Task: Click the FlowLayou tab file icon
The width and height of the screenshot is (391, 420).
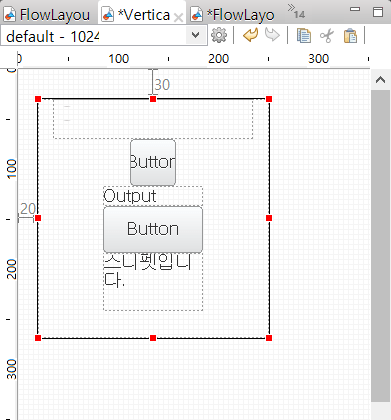Action: [10, 15]
